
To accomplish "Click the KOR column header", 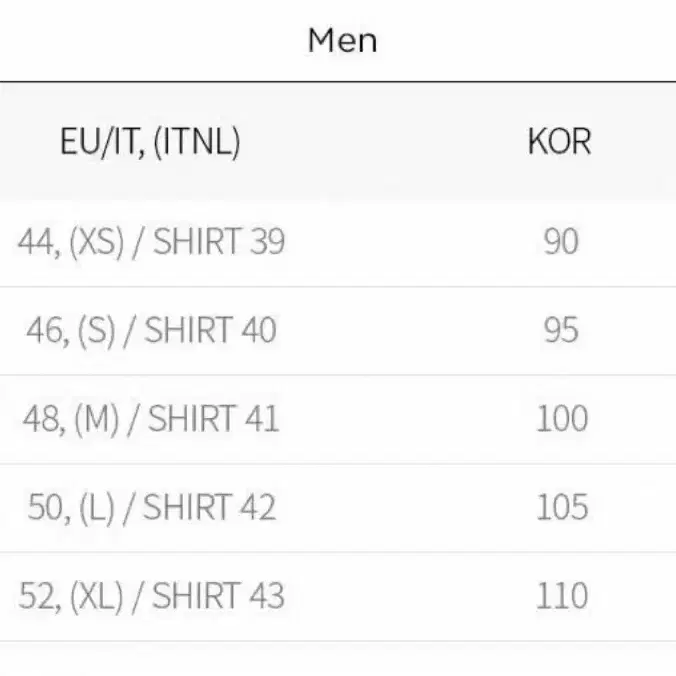I will [x=560, y=141].
